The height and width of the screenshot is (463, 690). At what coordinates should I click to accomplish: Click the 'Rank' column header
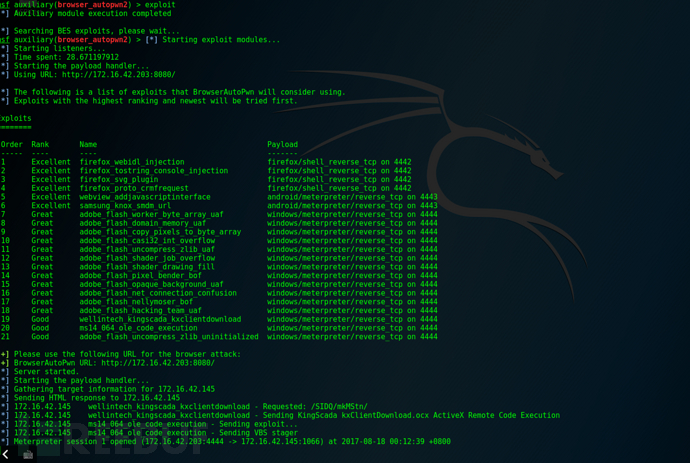click(40, 144)
